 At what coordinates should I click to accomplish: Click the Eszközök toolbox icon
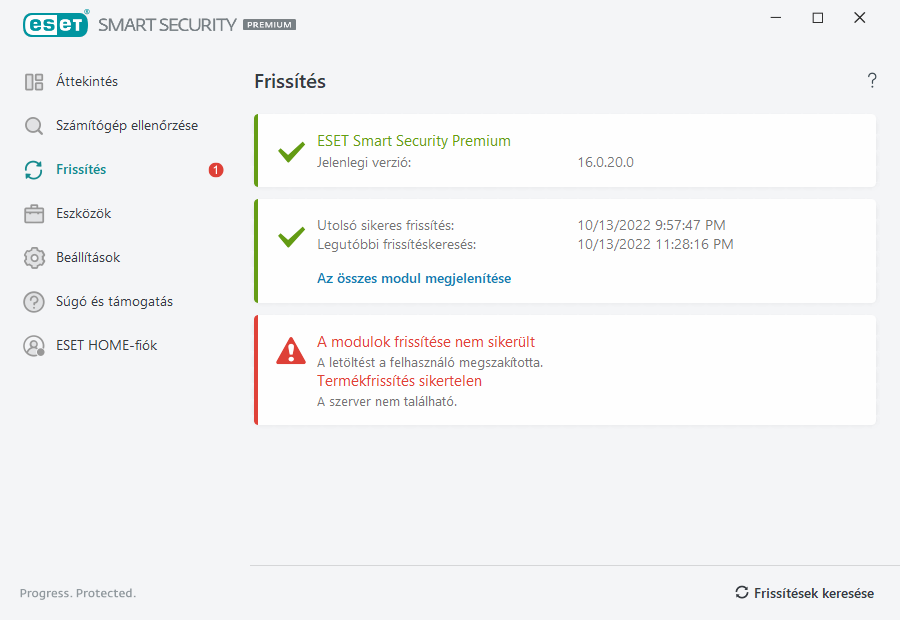pos(34,214)
